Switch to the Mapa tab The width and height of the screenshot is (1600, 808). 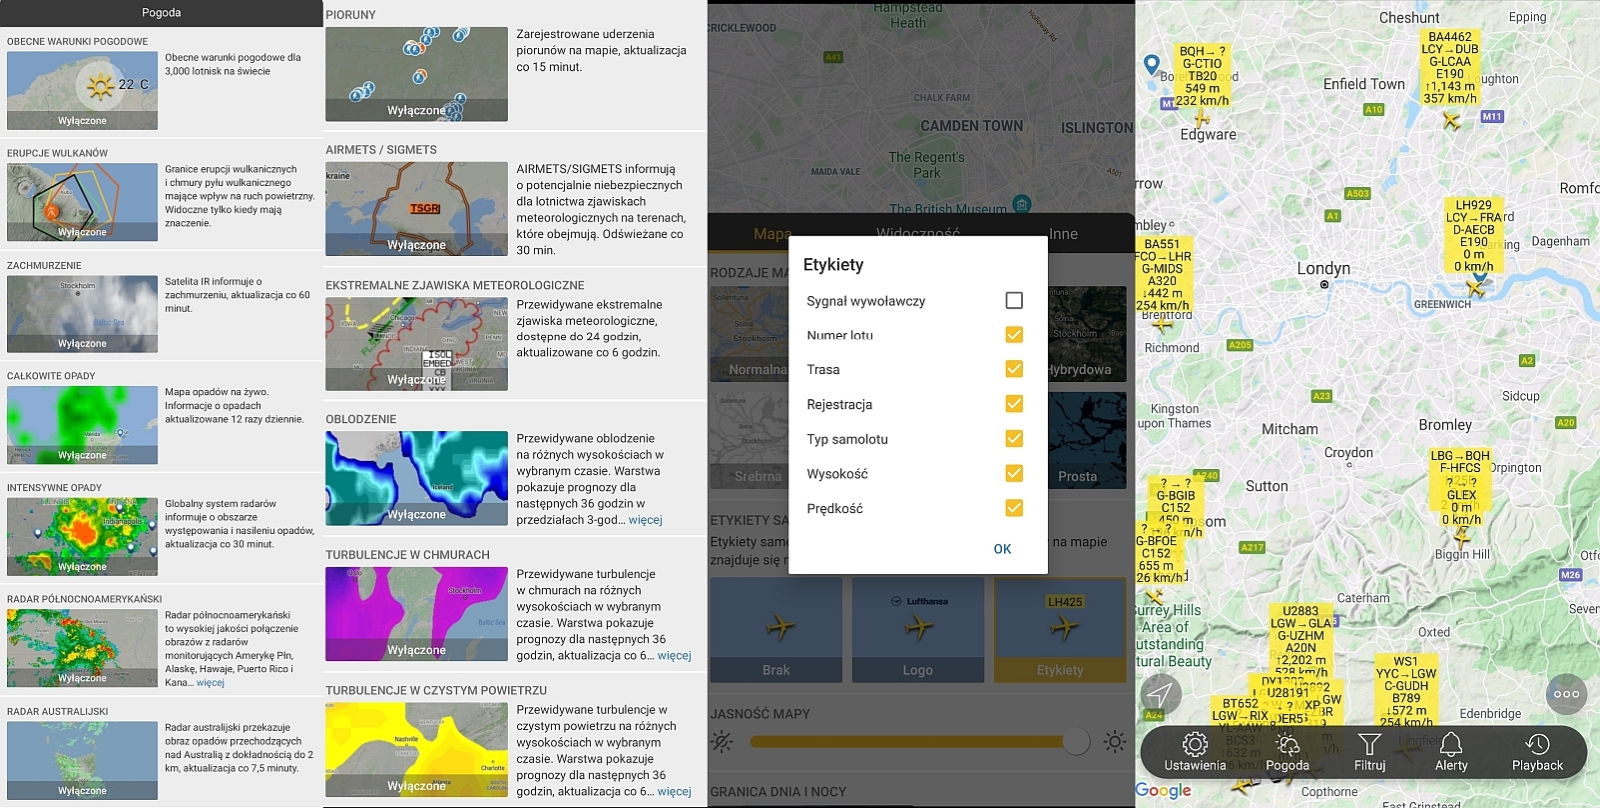pyautogui.click(x=772, y=234)
